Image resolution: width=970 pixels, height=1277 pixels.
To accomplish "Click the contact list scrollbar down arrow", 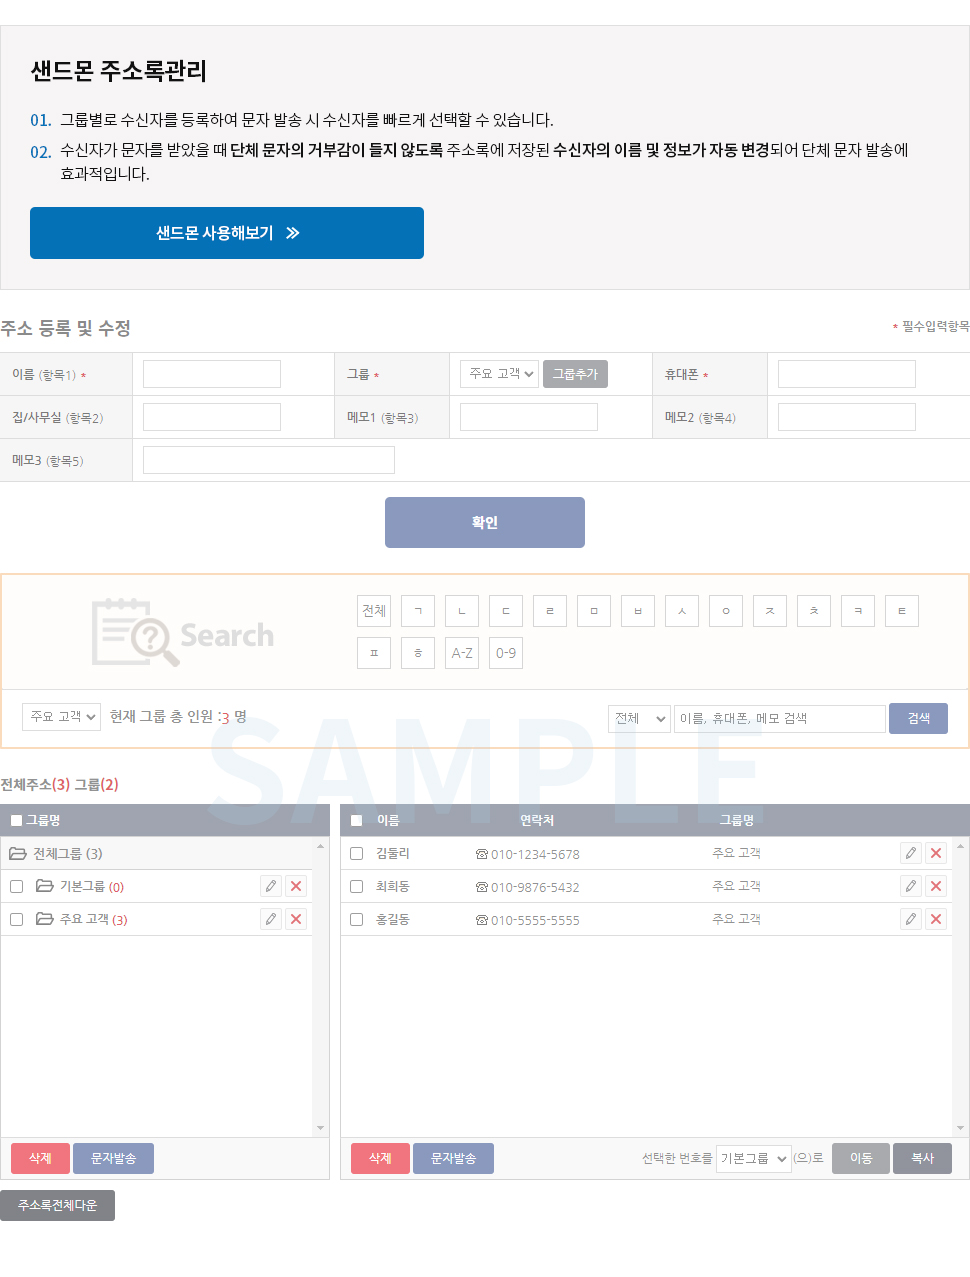I will [x=960, y=1128].
